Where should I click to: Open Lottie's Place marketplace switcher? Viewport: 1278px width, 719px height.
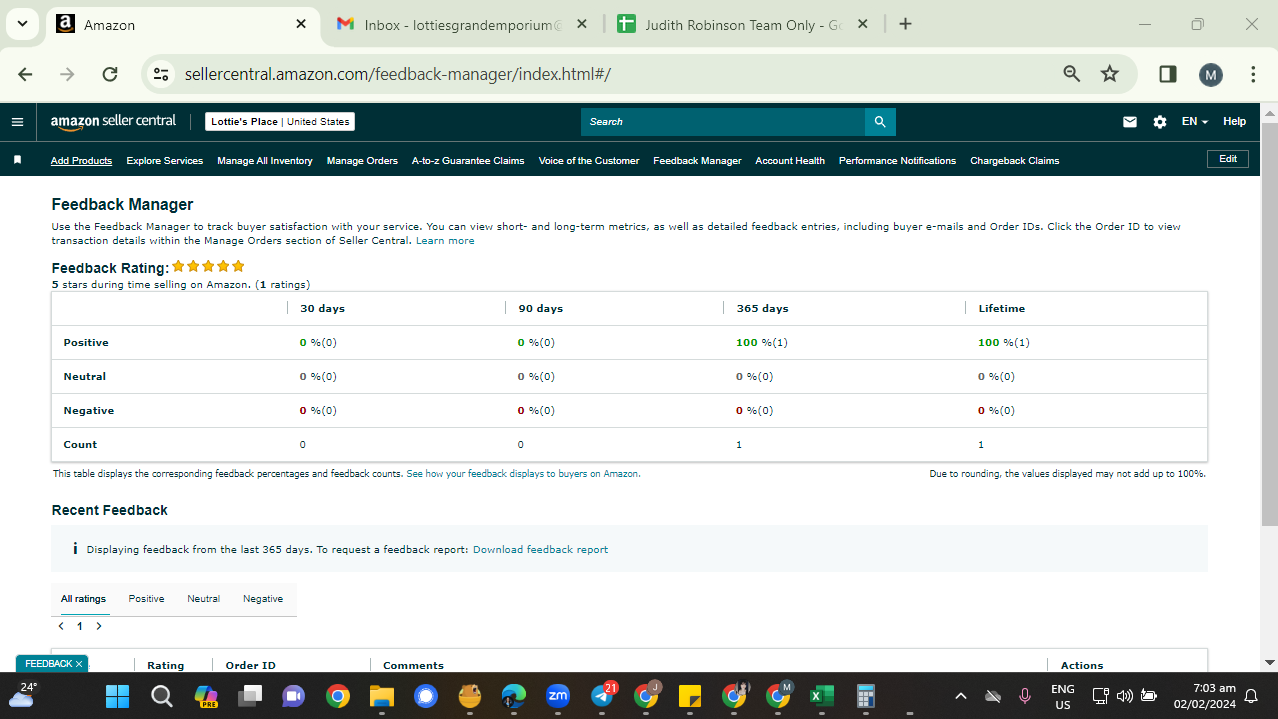(x=280, y=122)
